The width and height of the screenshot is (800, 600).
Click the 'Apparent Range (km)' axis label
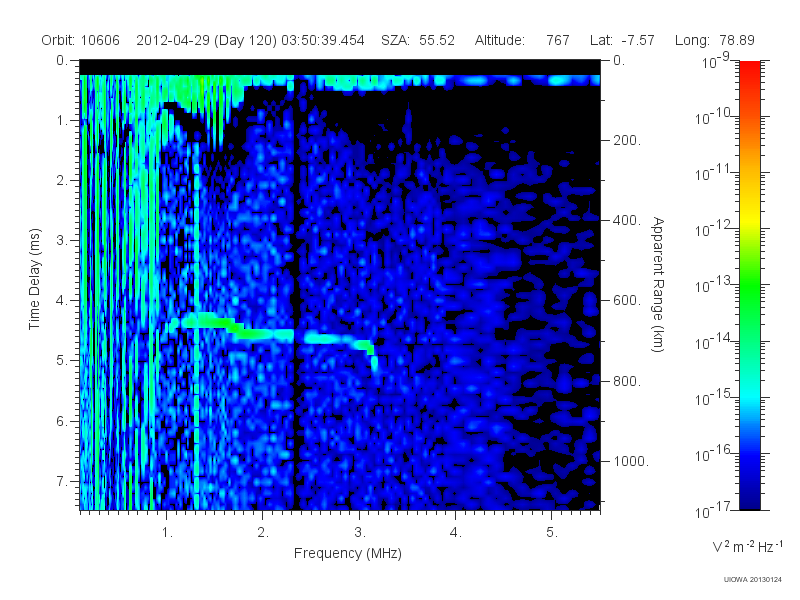click(658, 284)
